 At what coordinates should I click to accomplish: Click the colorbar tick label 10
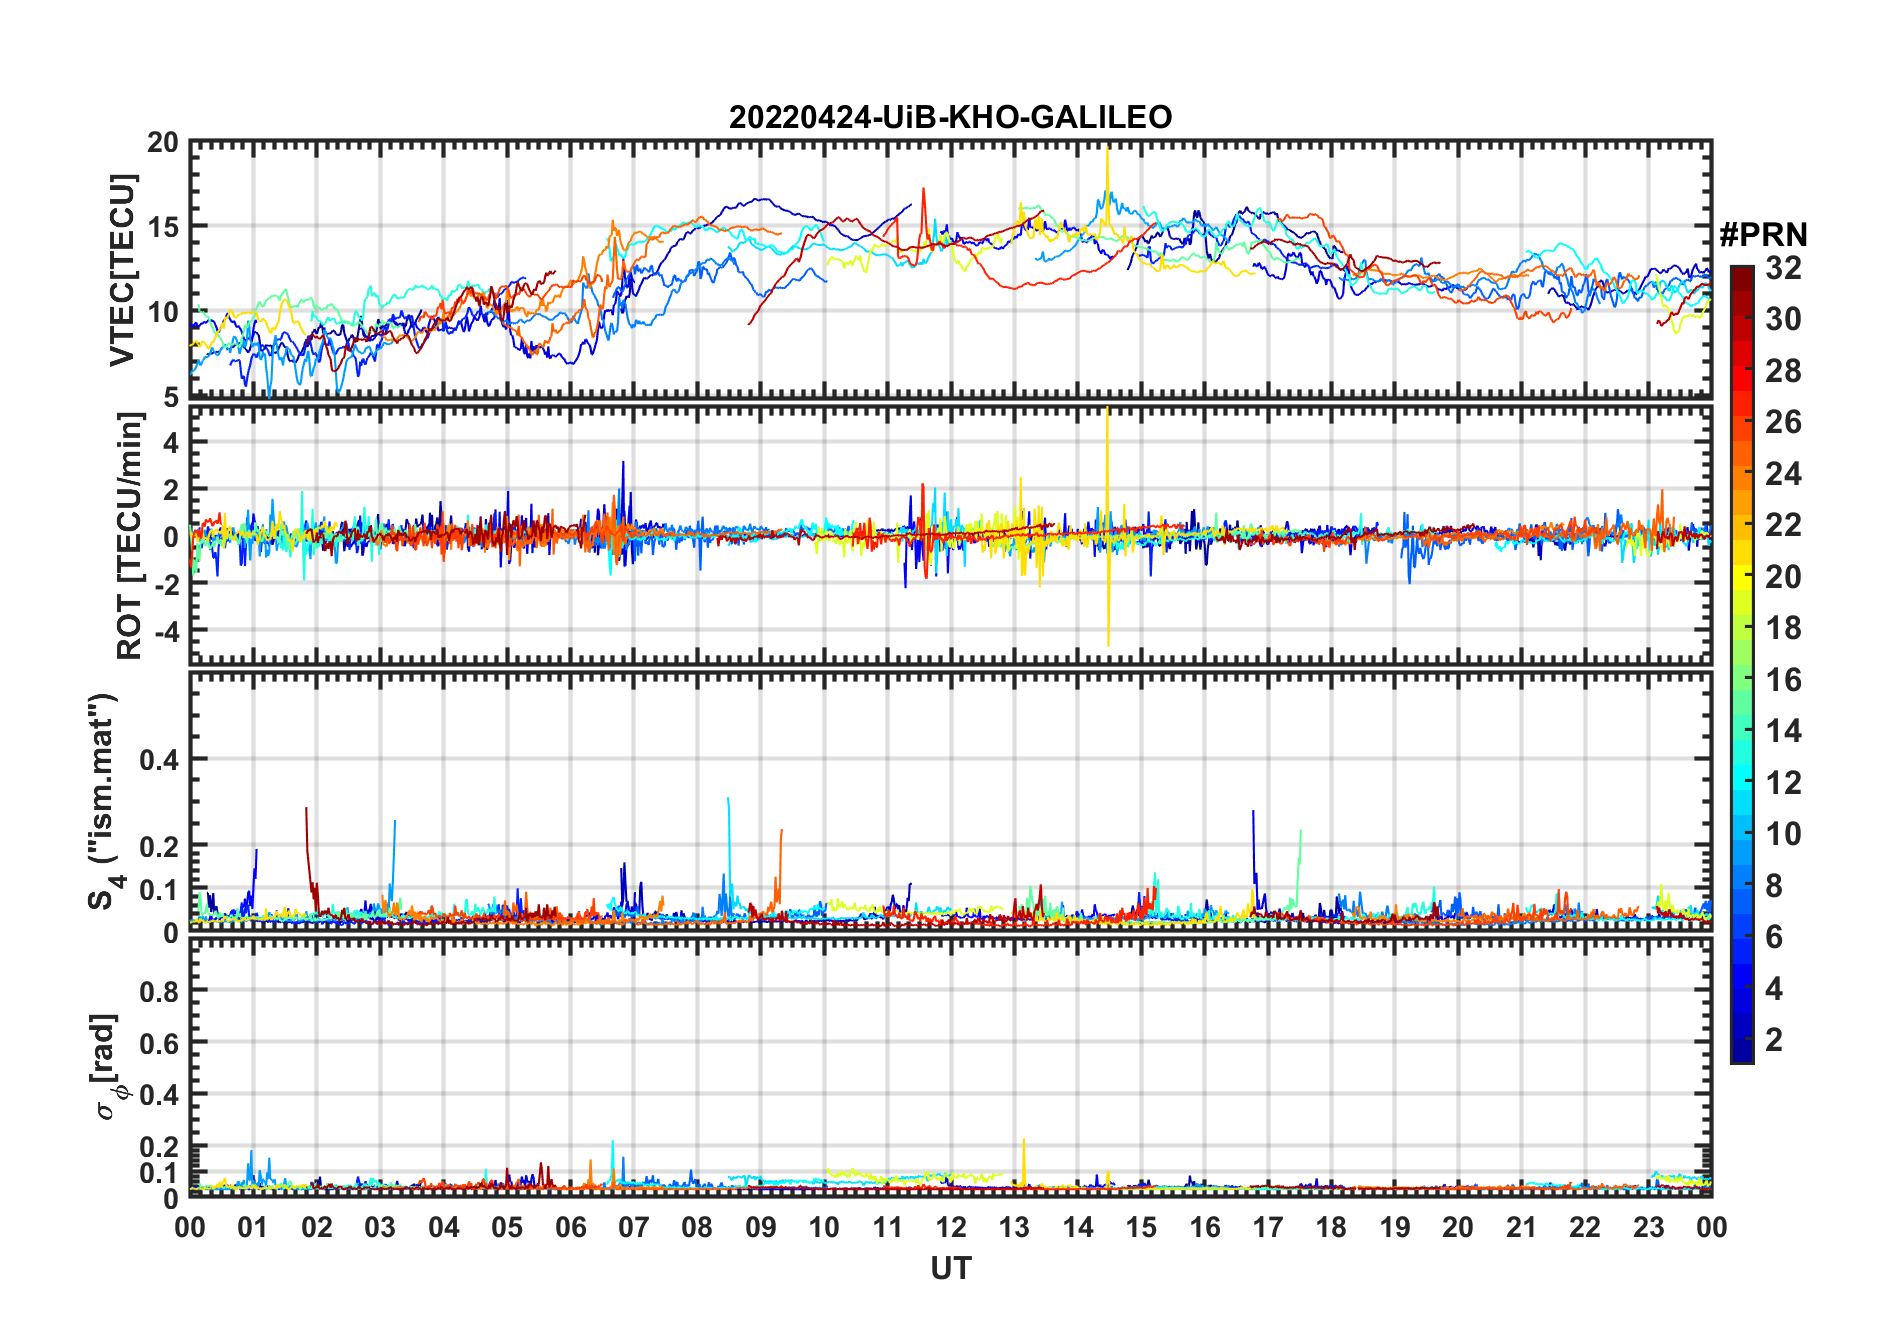[x=1783, y=834]
